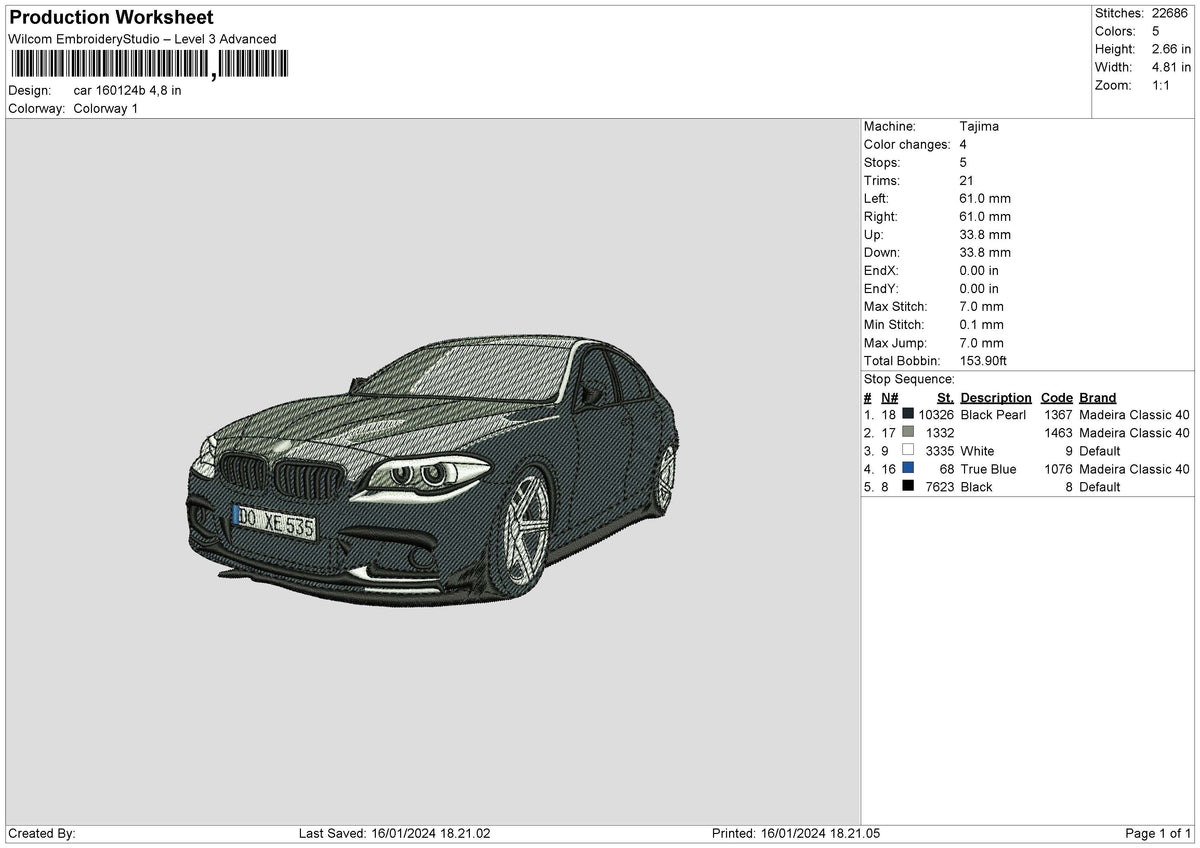Click the 'Created By:' footer label
Screen dimensions: 1200x848
coord(41,833)
